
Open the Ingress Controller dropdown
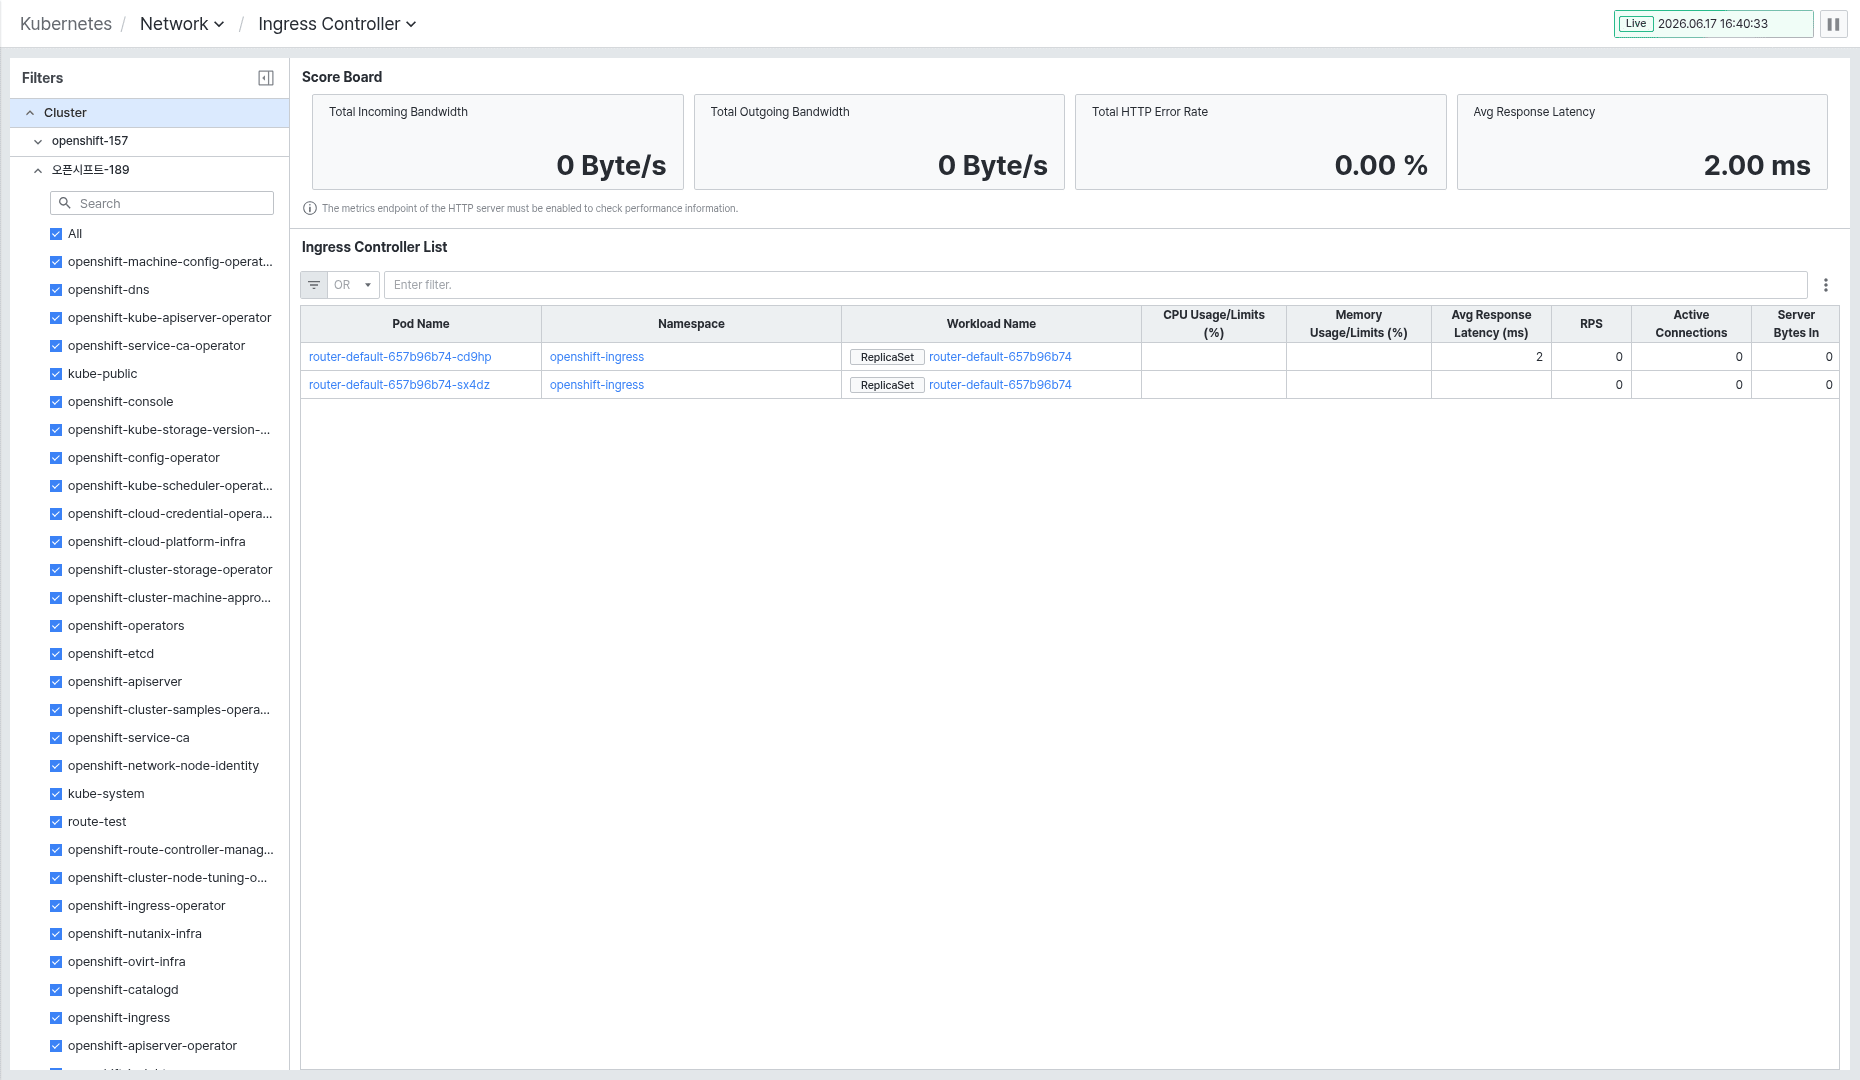337,24
